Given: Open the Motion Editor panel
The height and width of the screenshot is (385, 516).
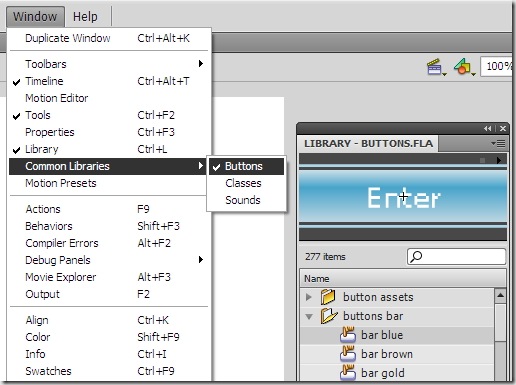Looking at the screenshot, I should [109, 98].
